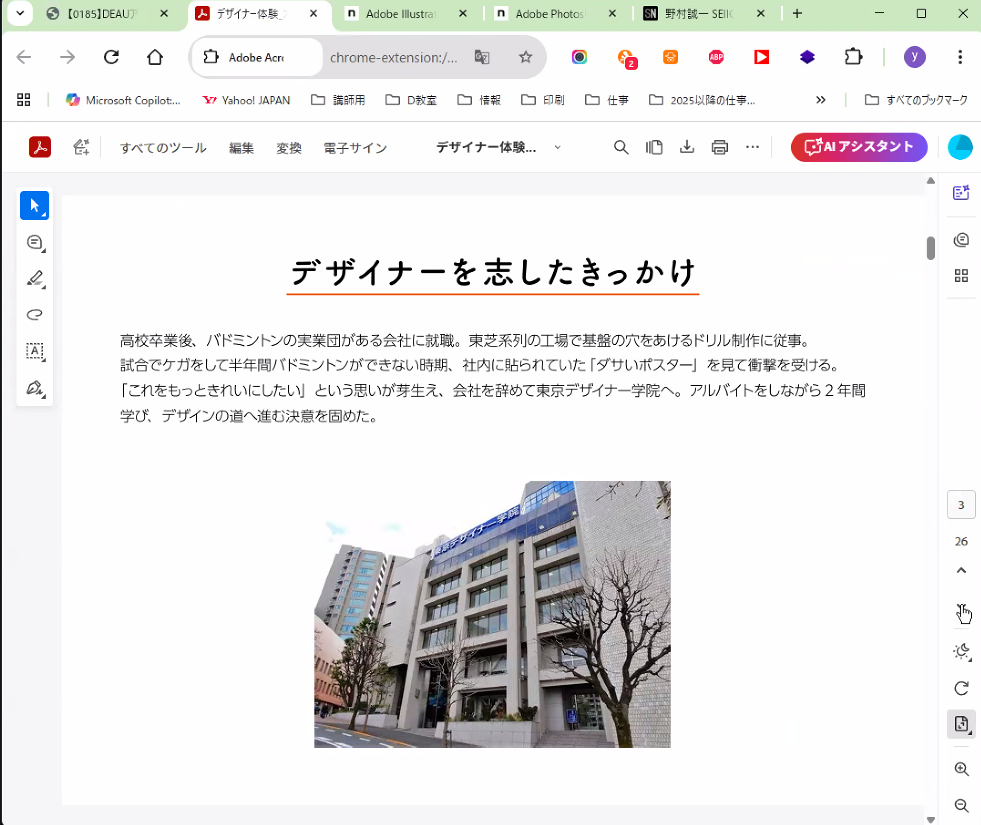The width and height of the screenshot is (981, 825).
Task: Select the arrow selection tool
Action: click(x=34, y=206)
